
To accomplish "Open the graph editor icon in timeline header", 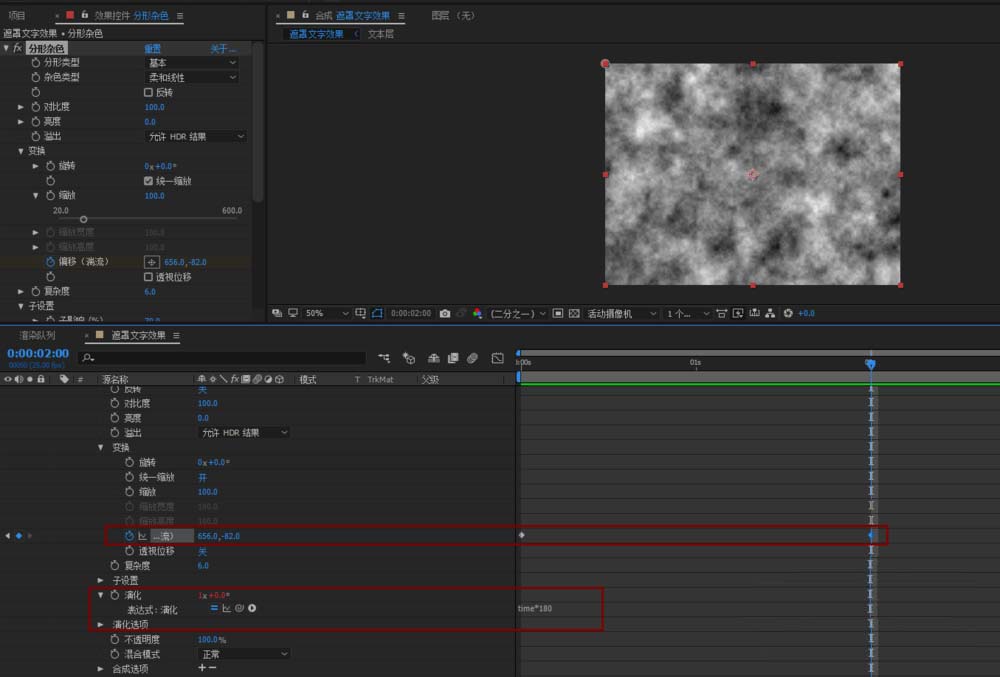I will (497, 358).
